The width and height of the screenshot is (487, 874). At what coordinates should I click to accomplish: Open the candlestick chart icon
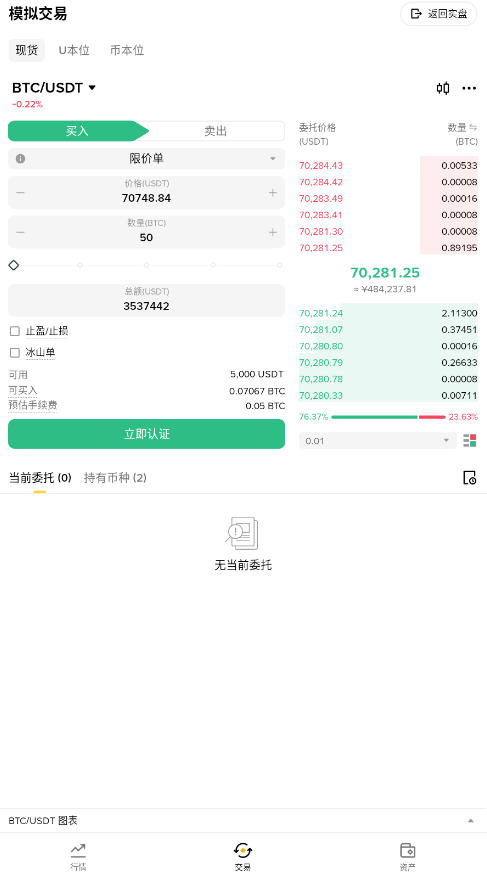(443, 88)
